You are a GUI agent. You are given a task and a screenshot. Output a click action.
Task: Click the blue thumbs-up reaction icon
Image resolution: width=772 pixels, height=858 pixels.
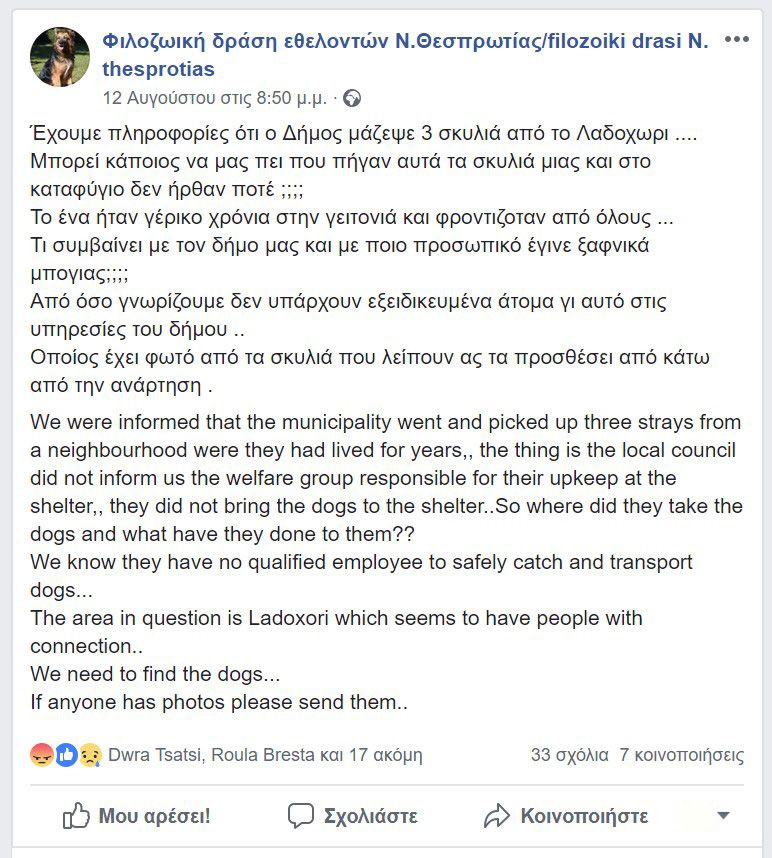click(66, 754)
